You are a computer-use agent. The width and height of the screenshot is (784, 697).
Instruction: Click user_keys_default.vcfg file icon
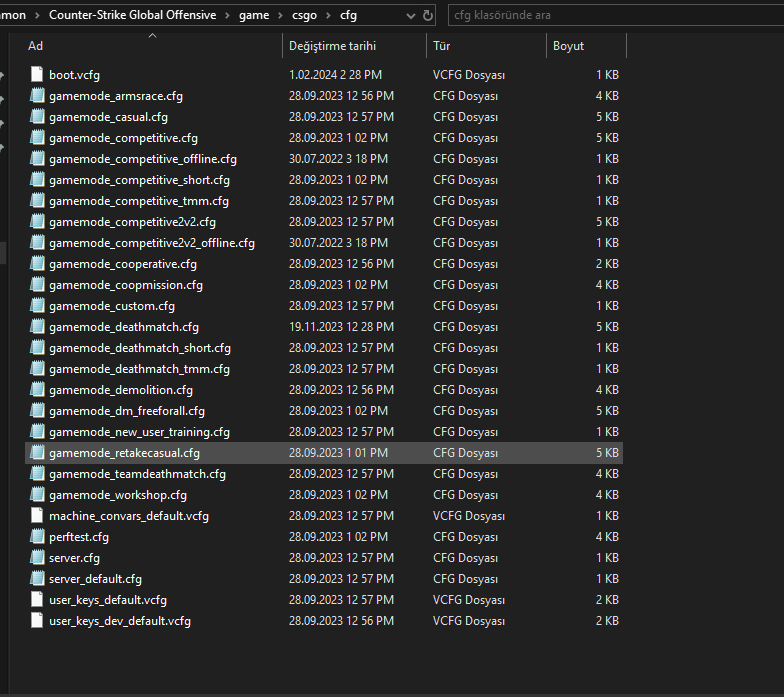(x=37, y=600)
